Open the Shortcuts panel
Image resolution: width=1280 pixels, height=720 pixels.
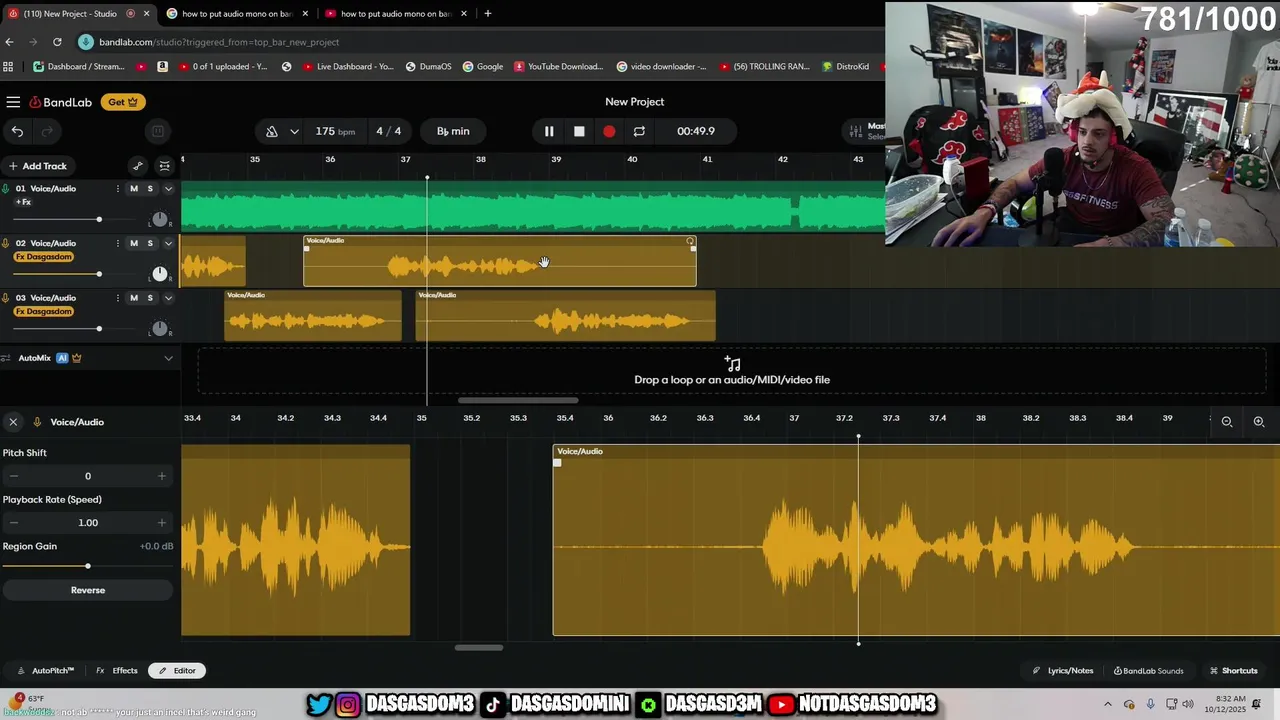1233,671
